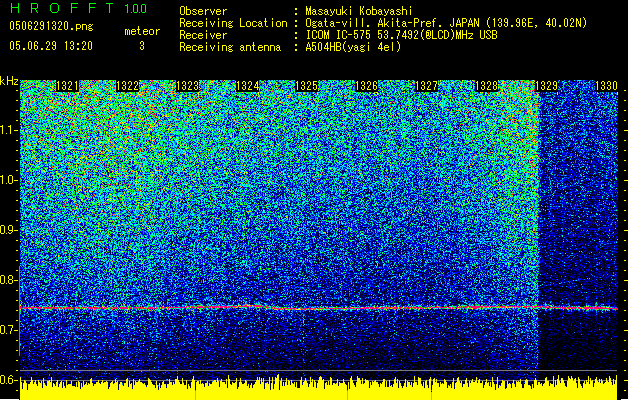Screen dimensions: 629x400
Task: Click the 0.8 kHz axis label
Action: pyautogui.click(x=8, y=280)
